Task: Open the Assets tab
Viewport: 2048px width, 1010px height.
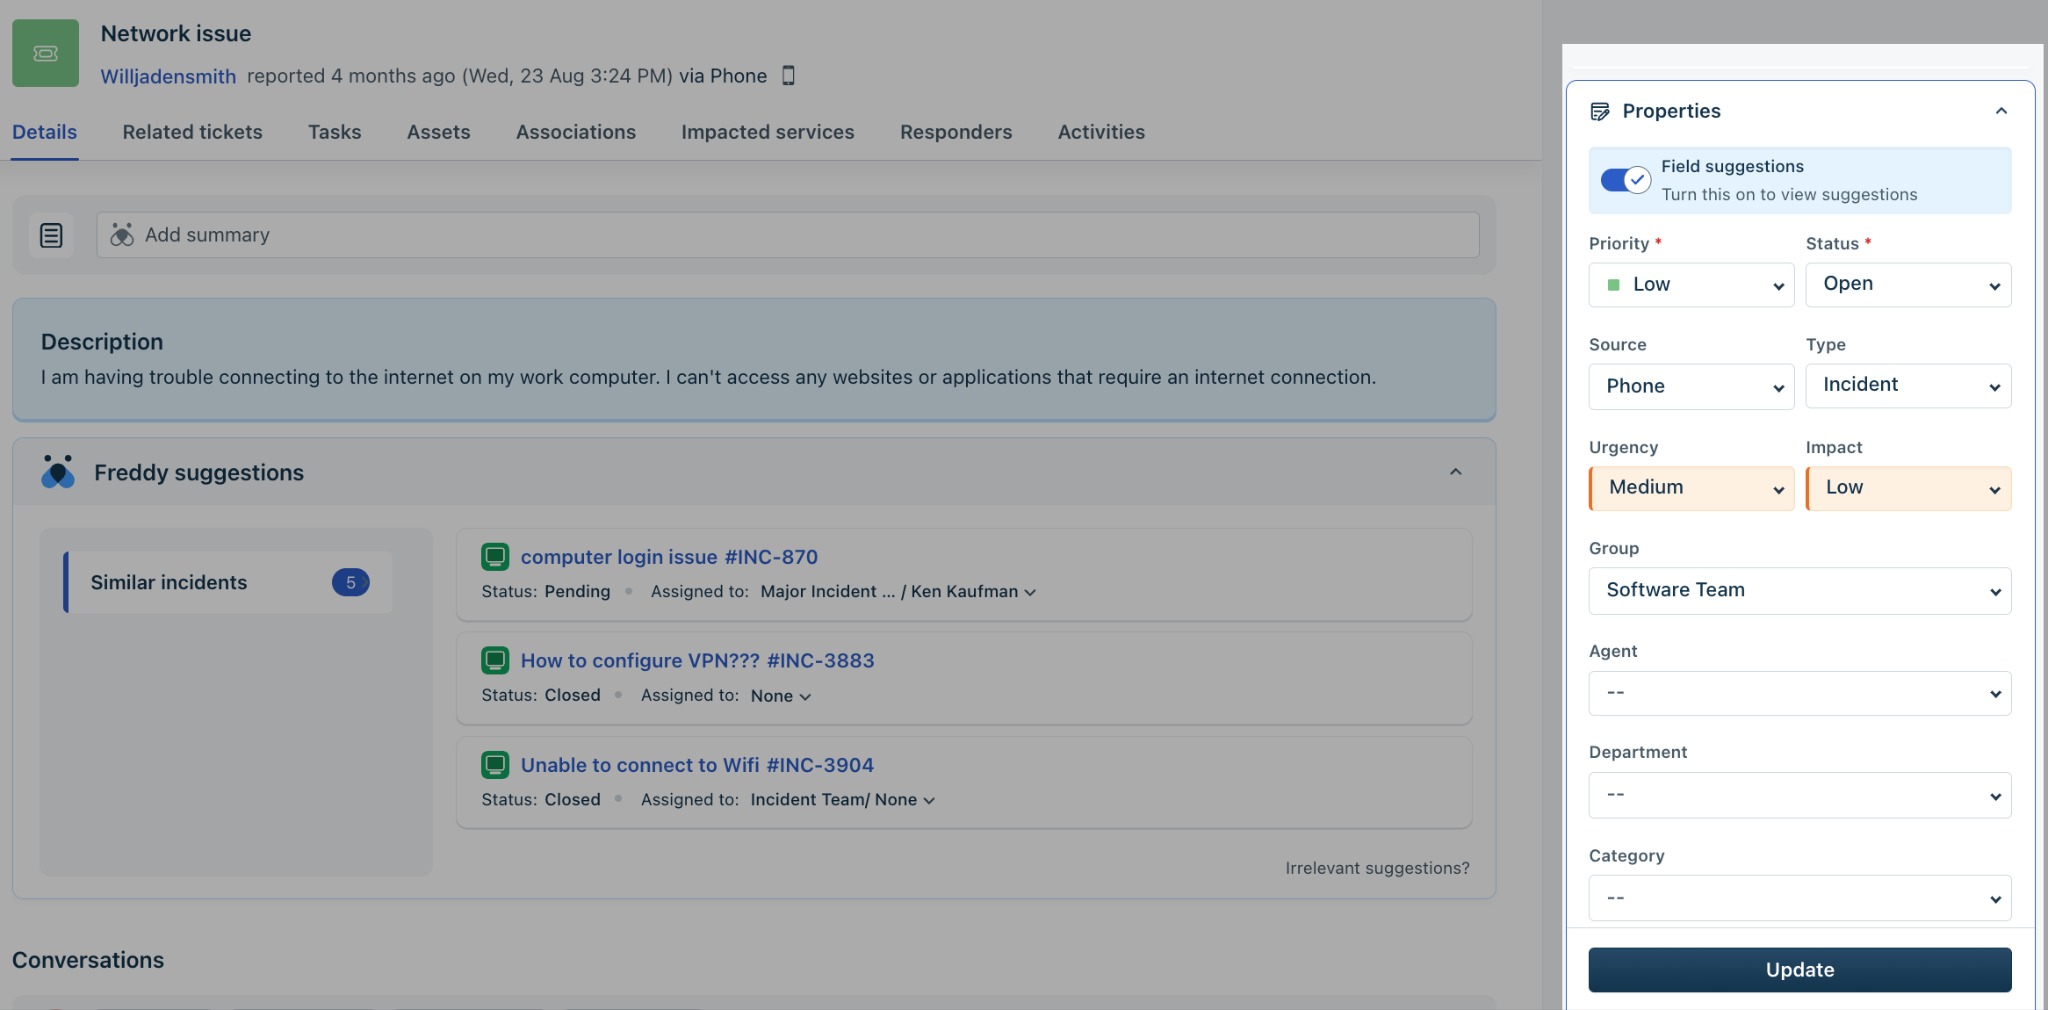Action: (438, 132)
